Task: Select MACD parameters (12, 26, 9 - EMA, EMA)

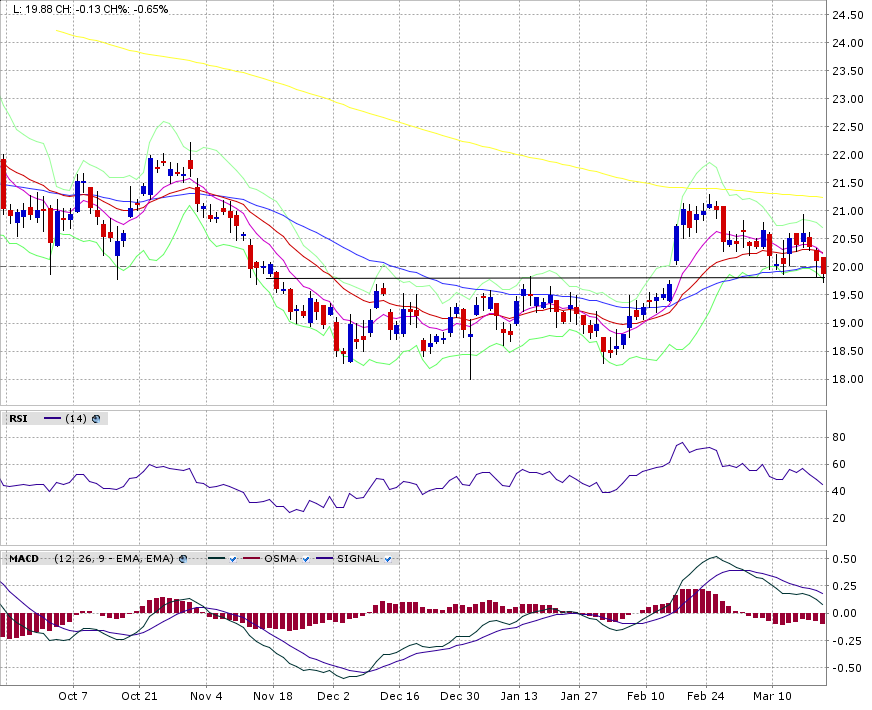Action: [x=114, y=558]
